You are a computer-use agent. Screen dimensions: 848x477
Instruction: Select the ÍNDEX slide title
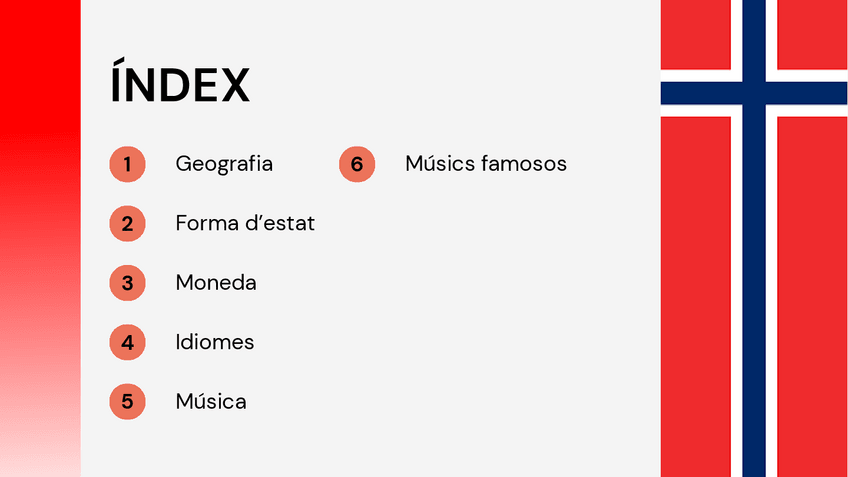coord(180,86)
